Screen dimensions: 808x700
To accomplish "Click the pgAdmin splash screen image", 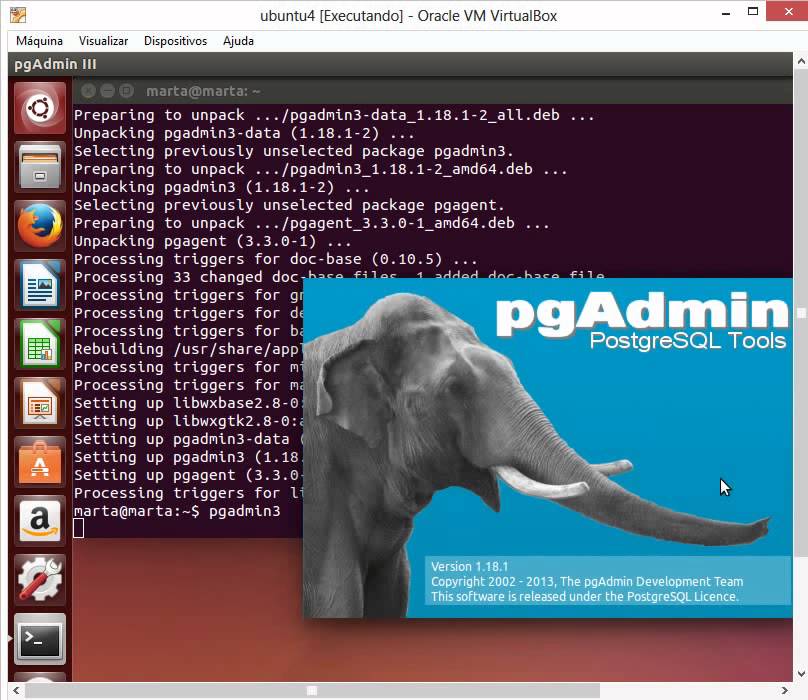I will (548, 447).
